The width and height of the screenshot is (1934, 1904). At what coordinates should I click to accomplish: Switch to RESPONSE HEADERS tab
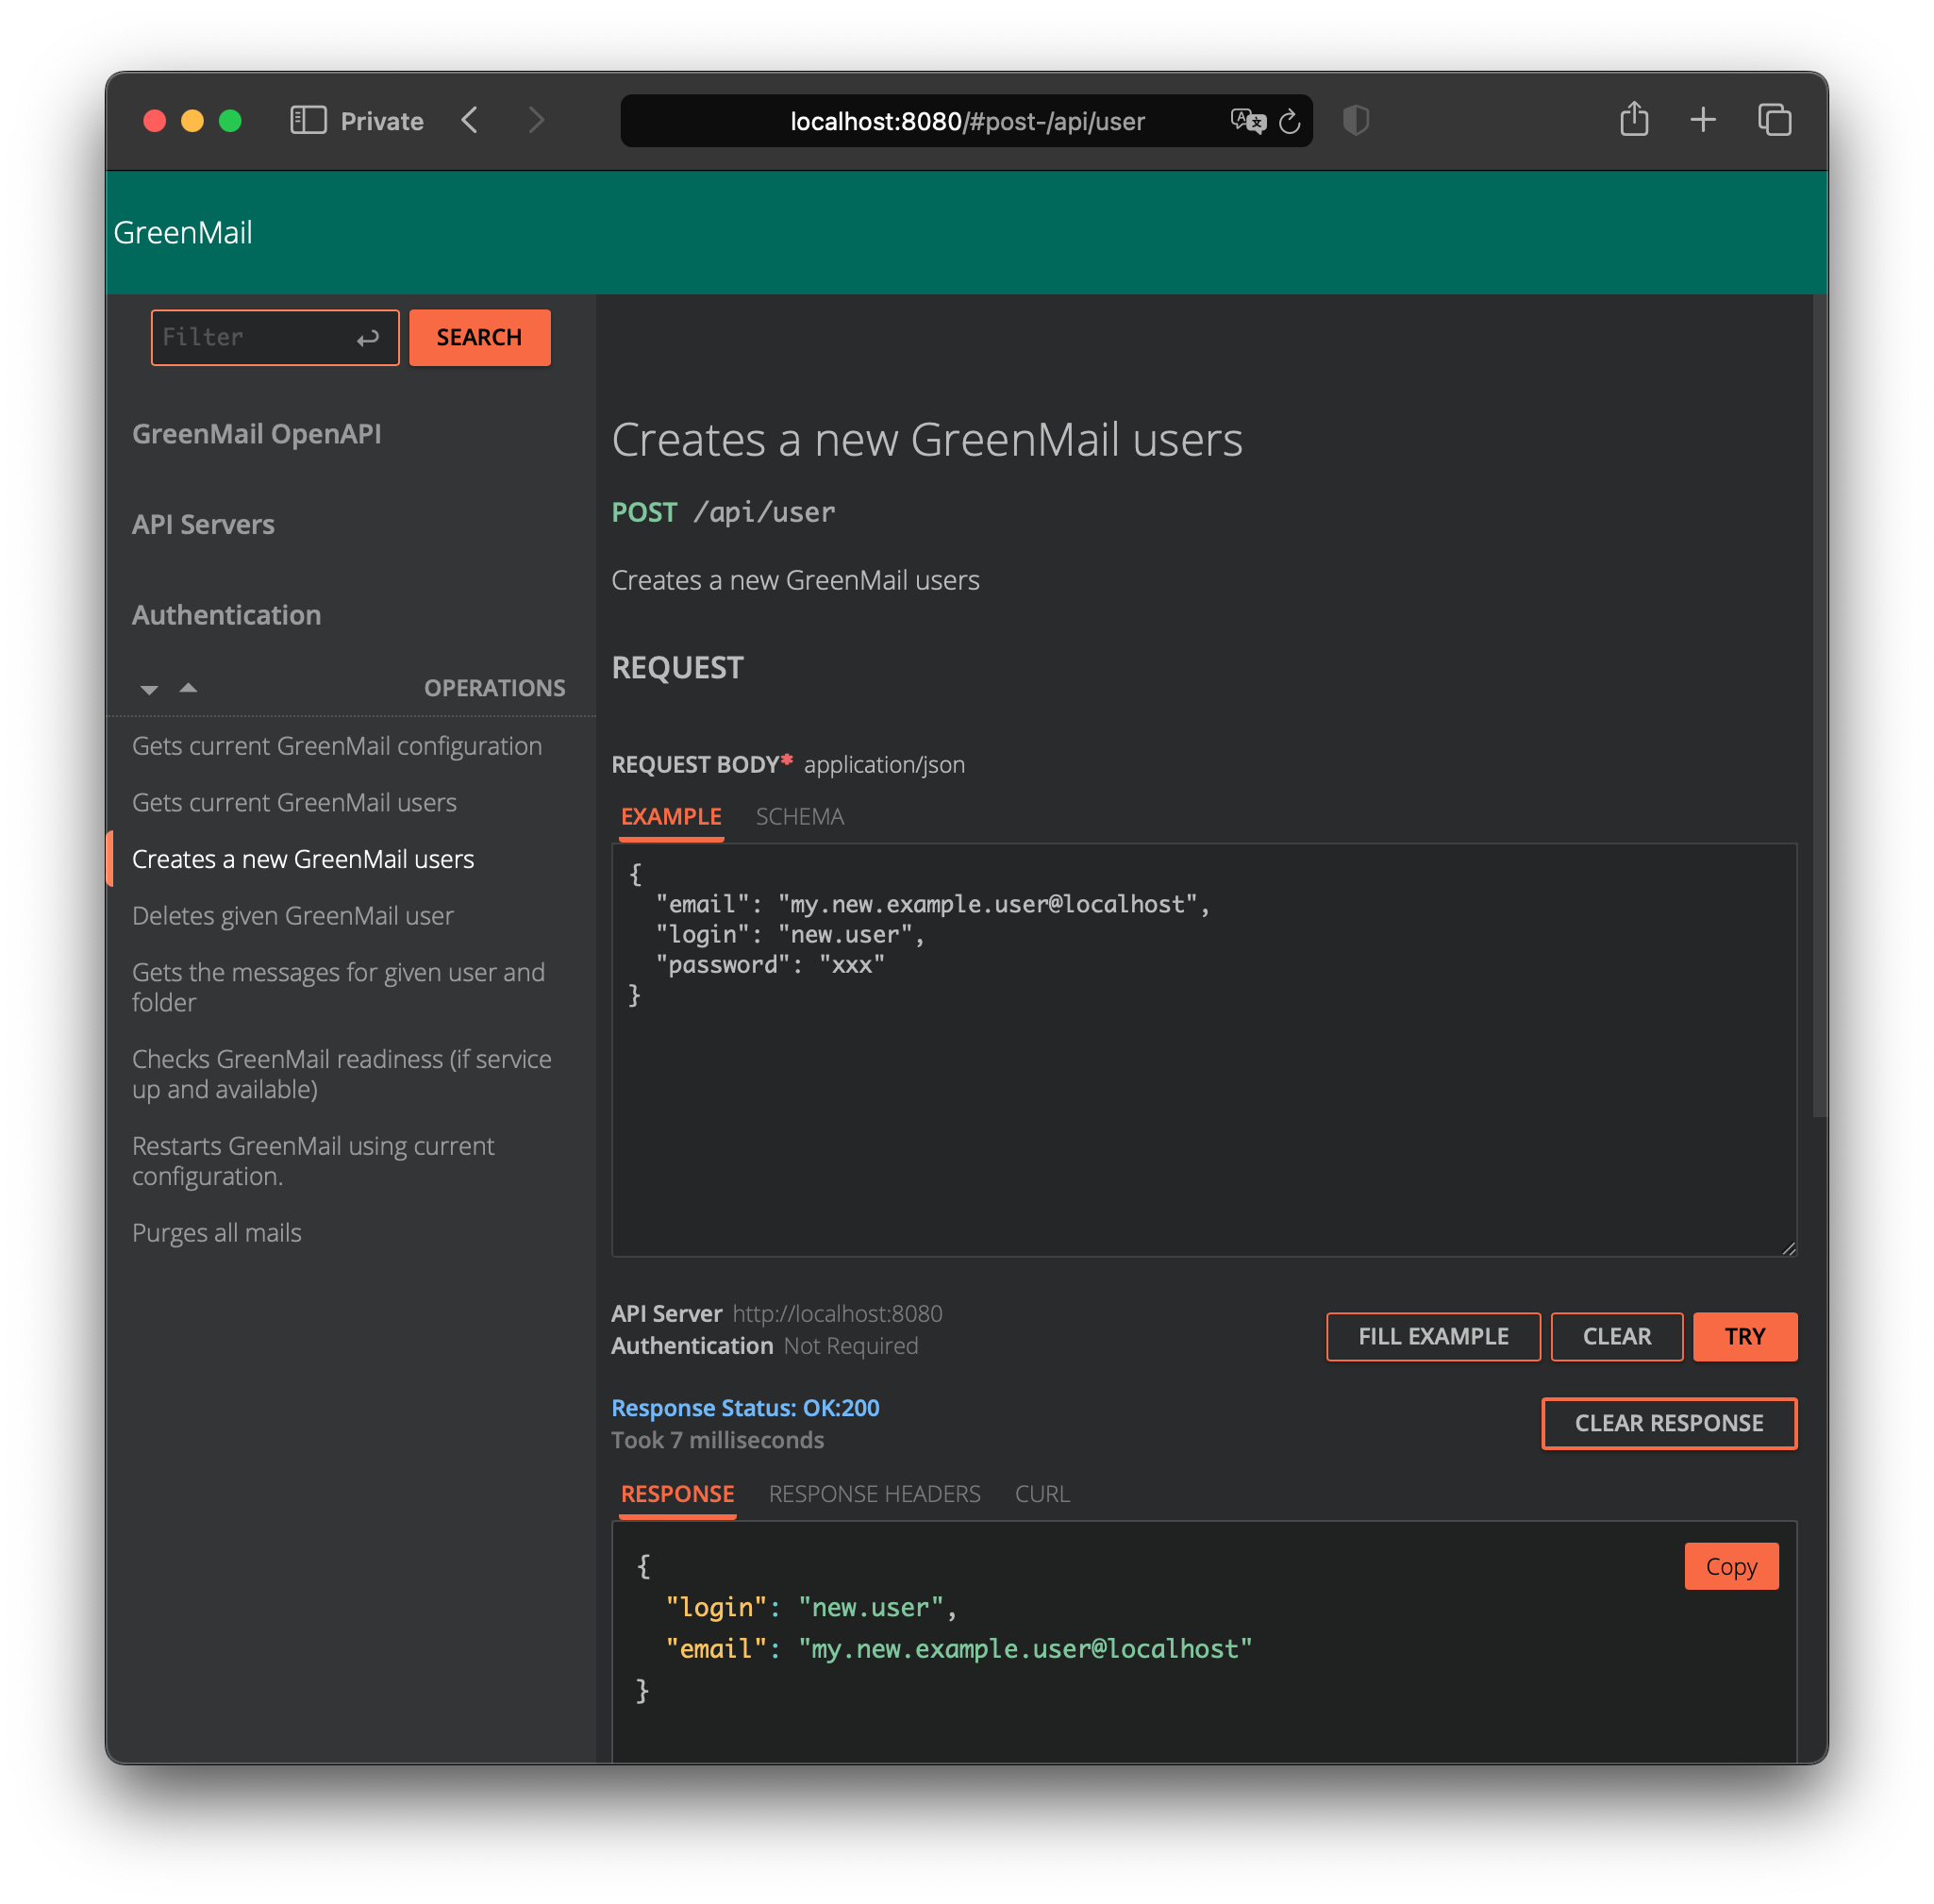[874, 1493]
